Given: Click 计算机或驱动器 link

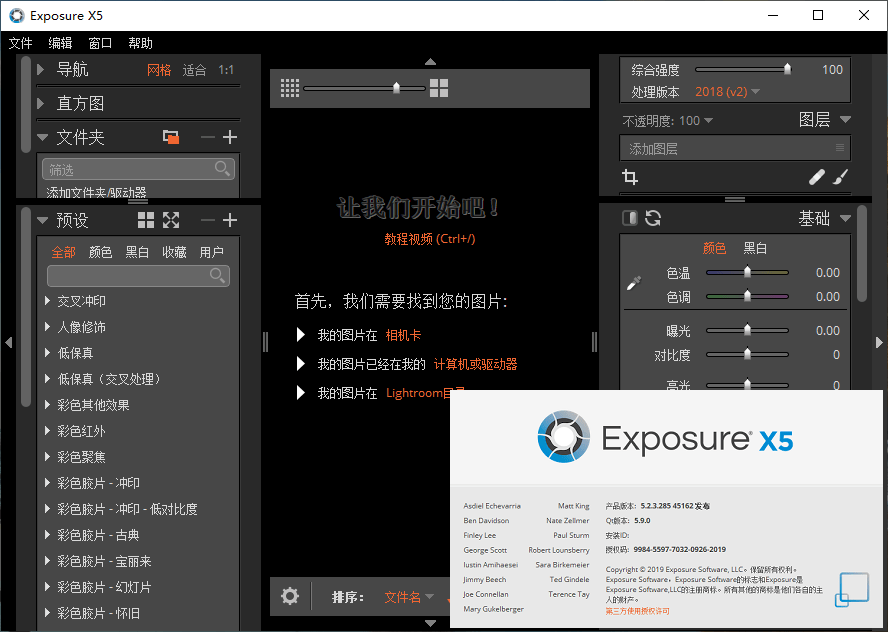Looking at the screenshot, I should [475, 364].
